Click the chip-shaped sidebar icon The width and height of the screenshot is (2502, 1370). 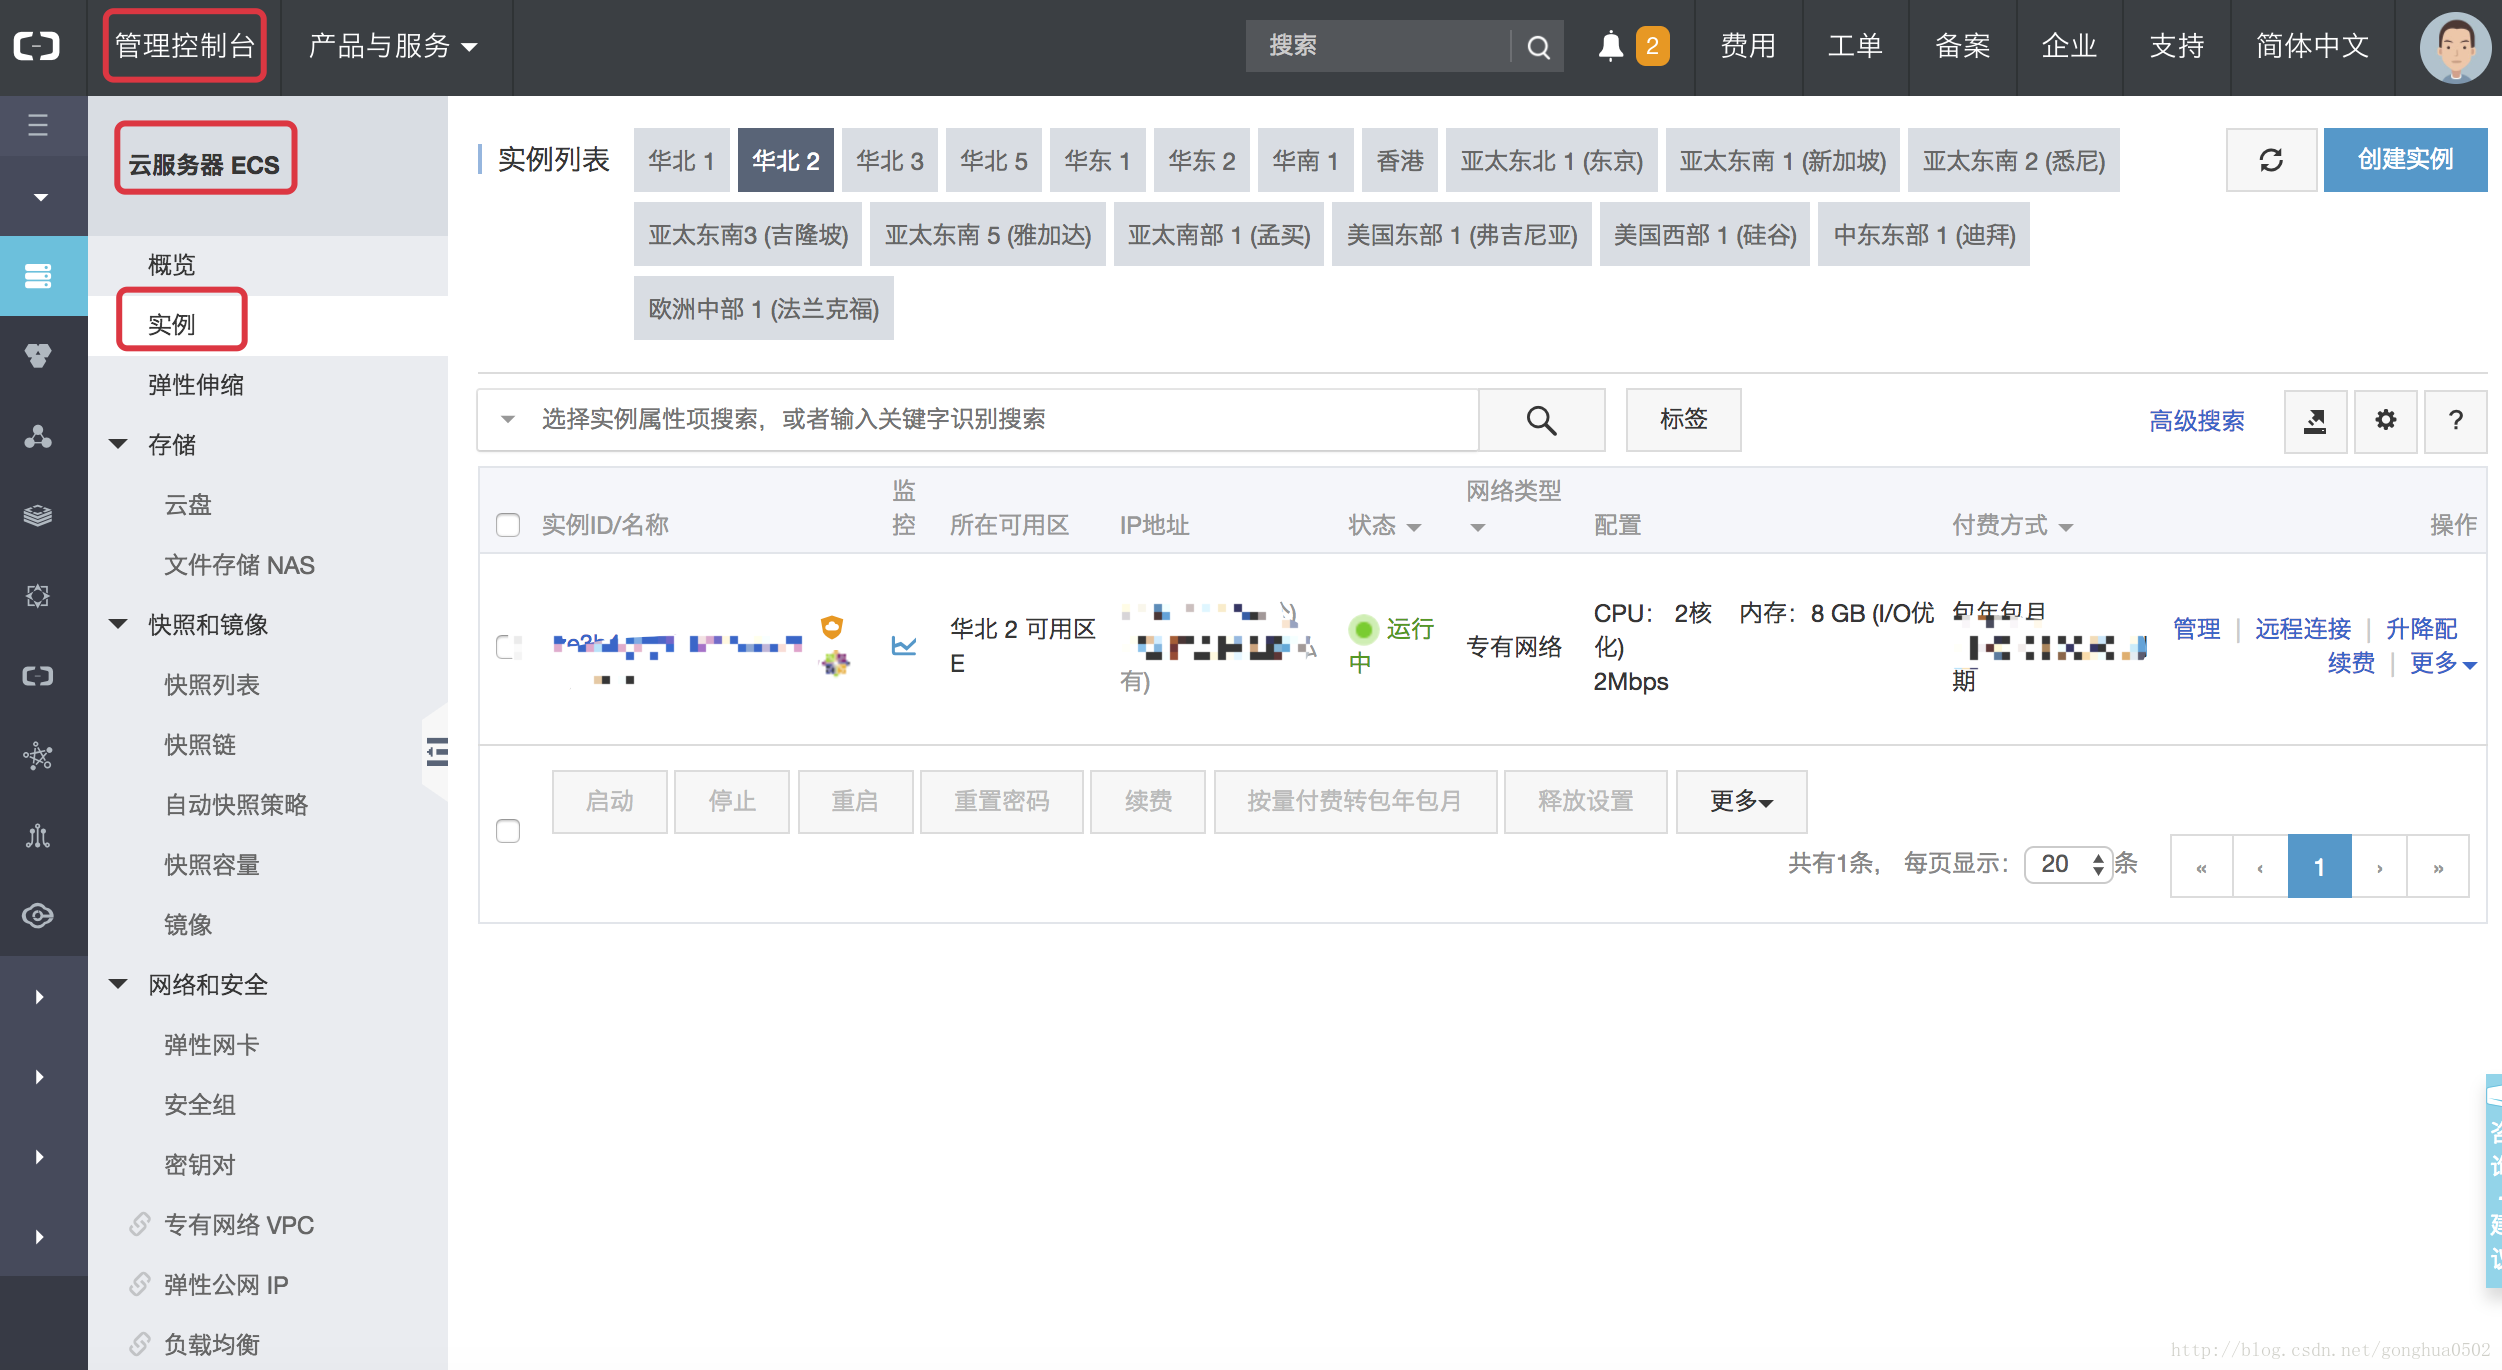point(38,596)
